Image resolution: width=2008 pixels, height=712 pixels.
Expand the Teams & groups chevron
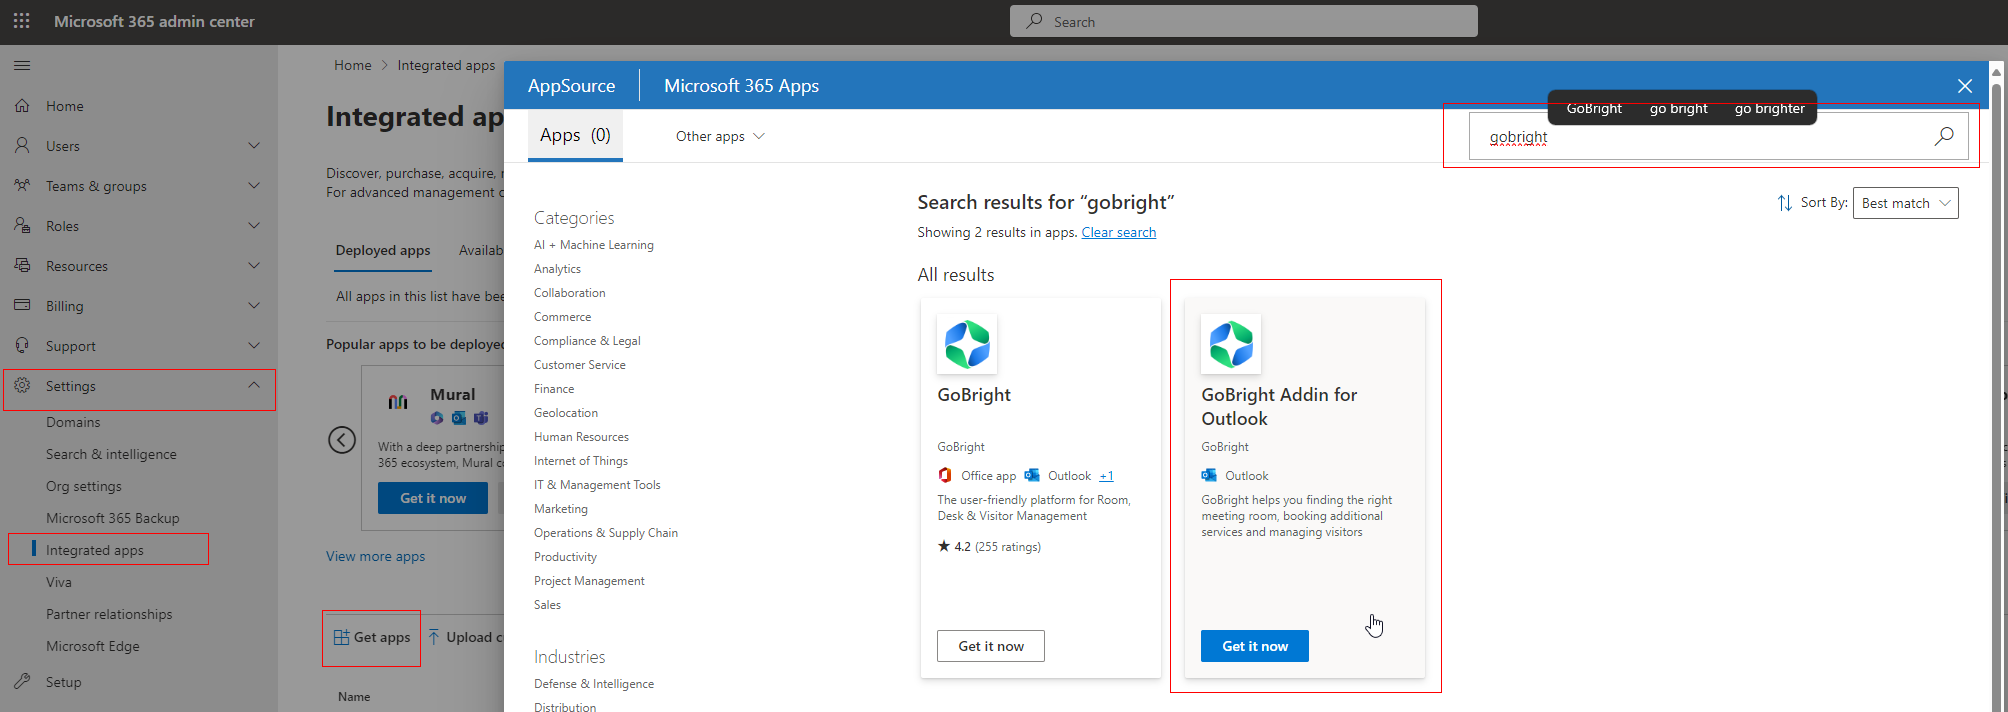254,185
